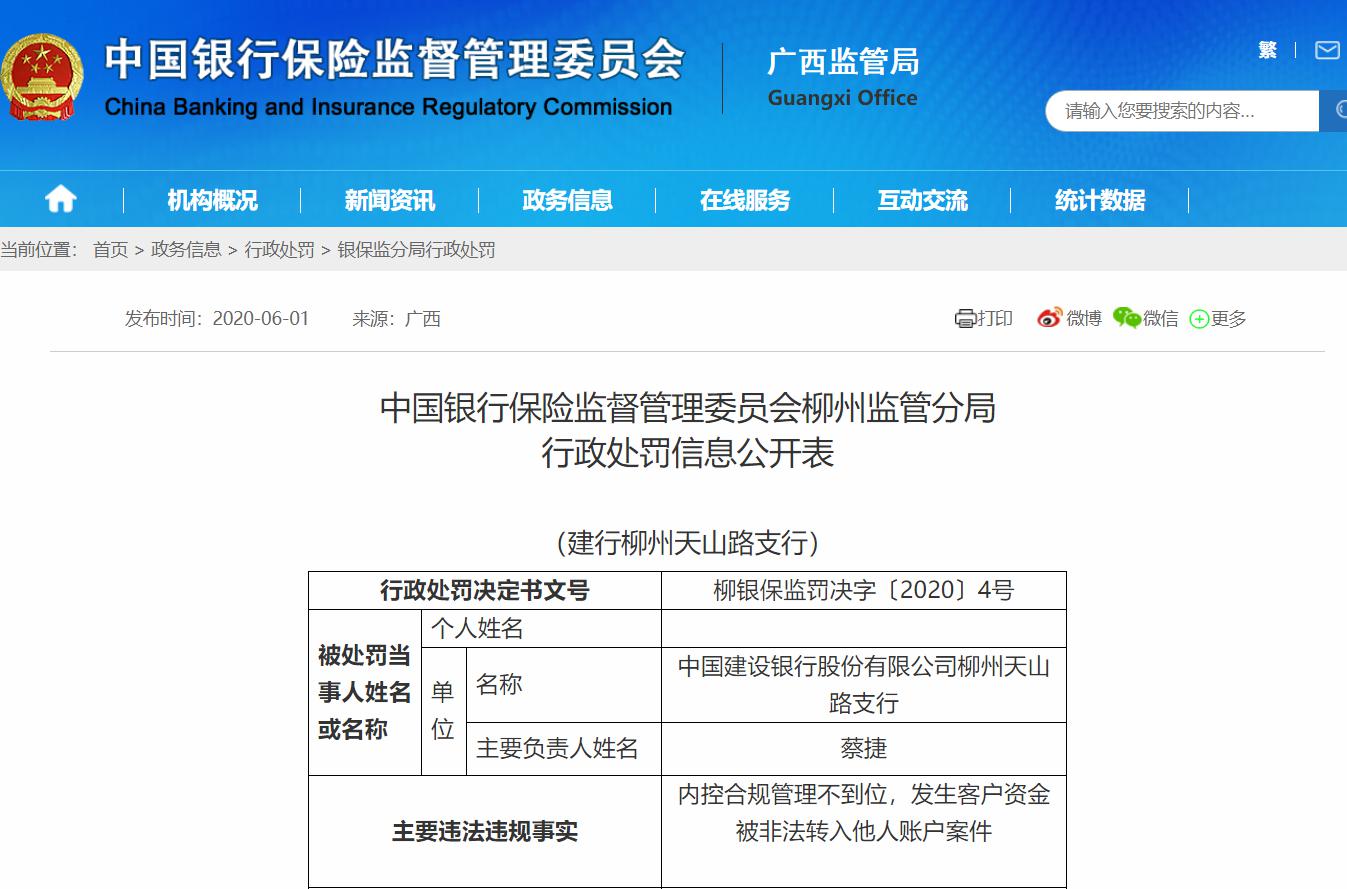Open the 统计数据 menu
The width and height of the screenshot is (1347, 889).
pos(1100,200)
